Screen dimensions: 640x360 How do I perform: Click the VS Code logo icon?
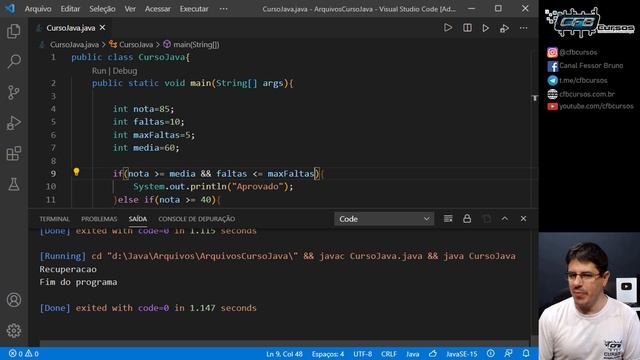[x=10, y=8]
